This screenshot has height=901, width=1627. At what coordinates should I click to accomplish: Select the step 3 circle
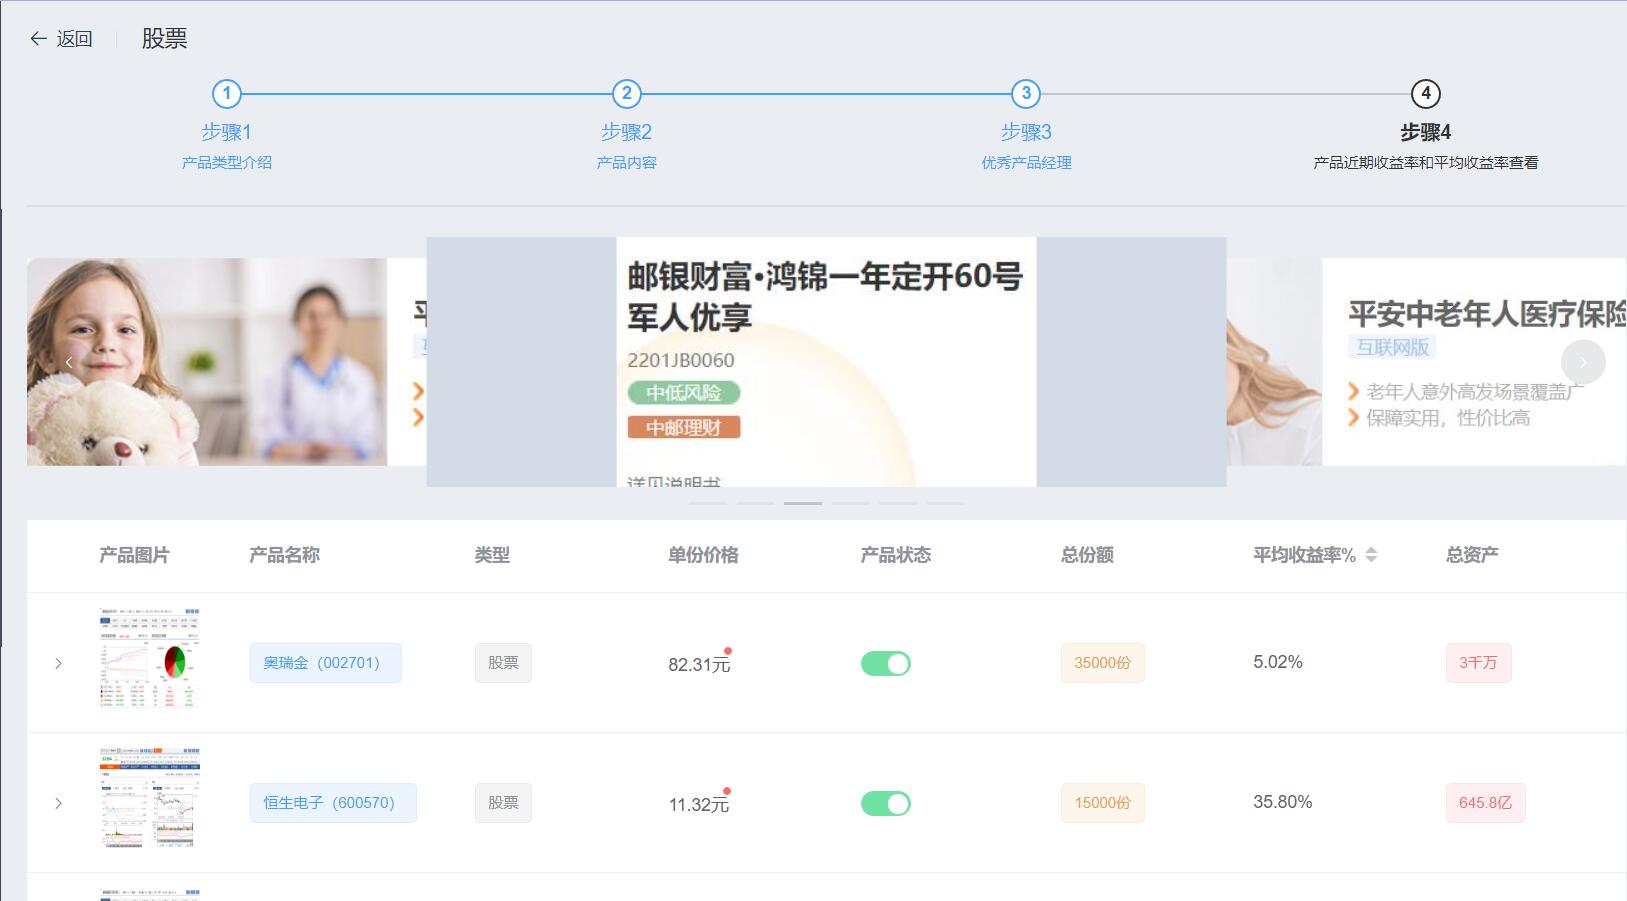click(1026, 94)
